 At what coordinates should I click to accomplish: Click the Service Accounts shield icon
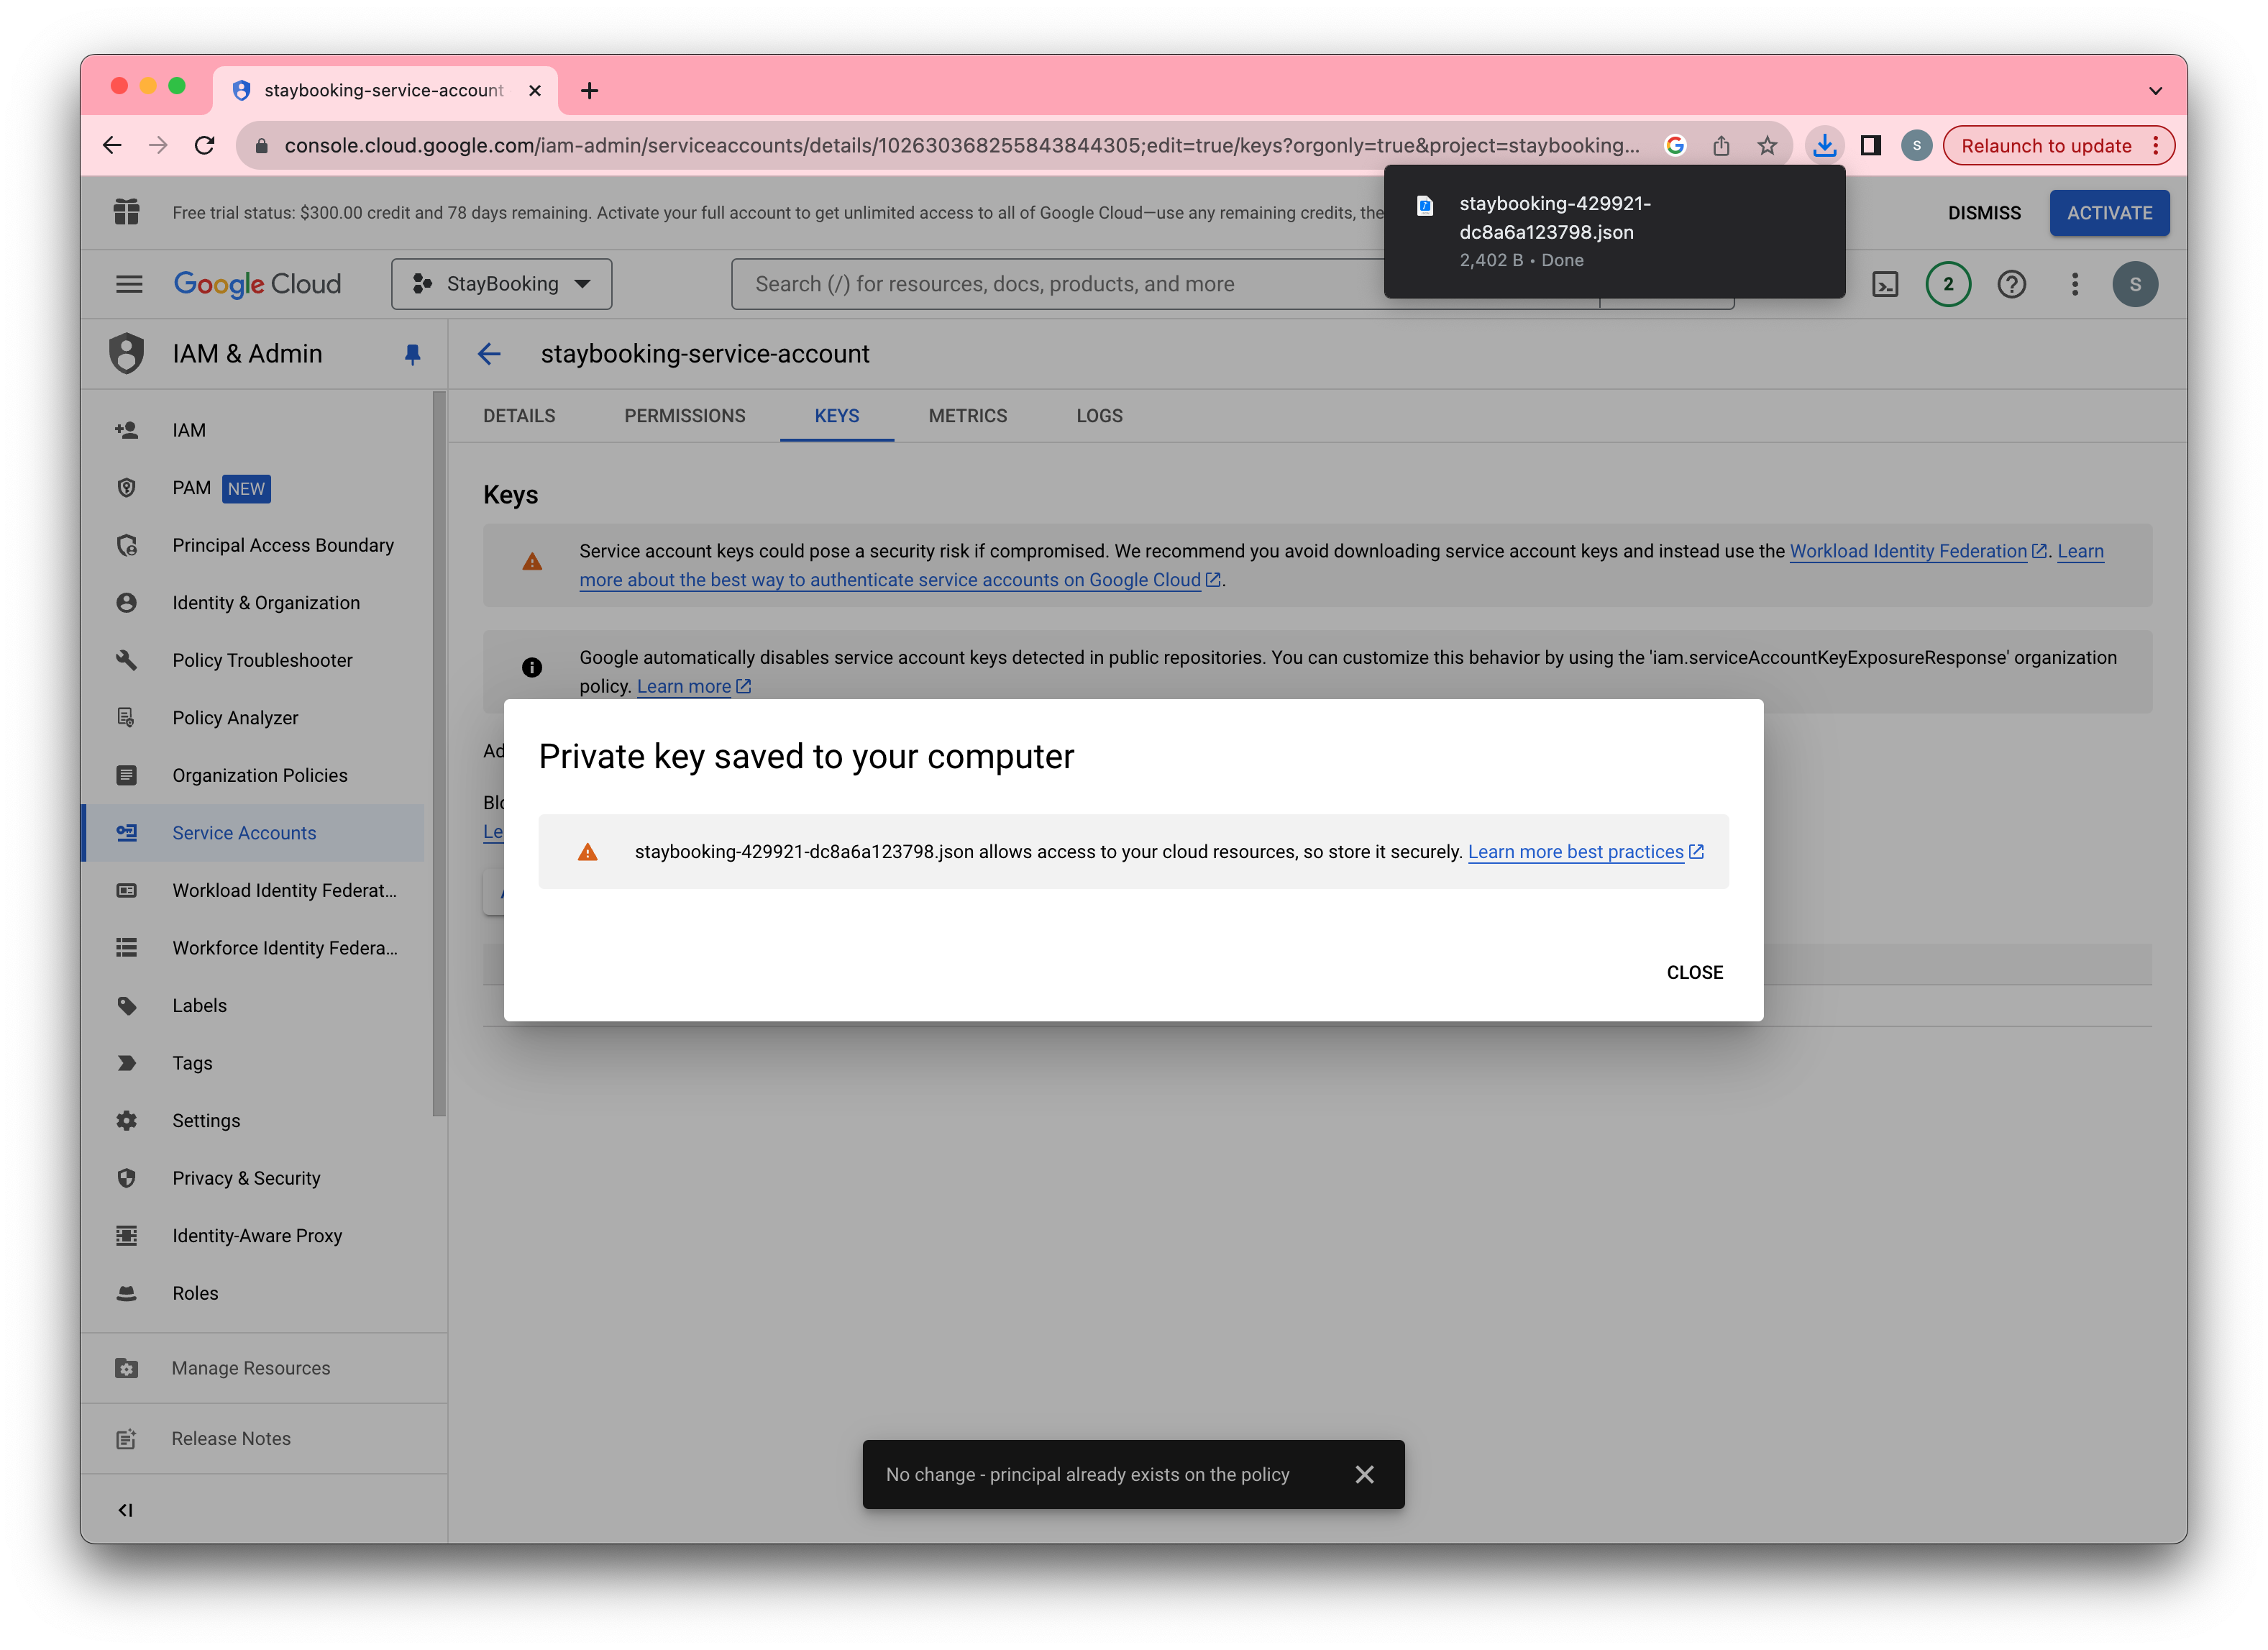127,833
